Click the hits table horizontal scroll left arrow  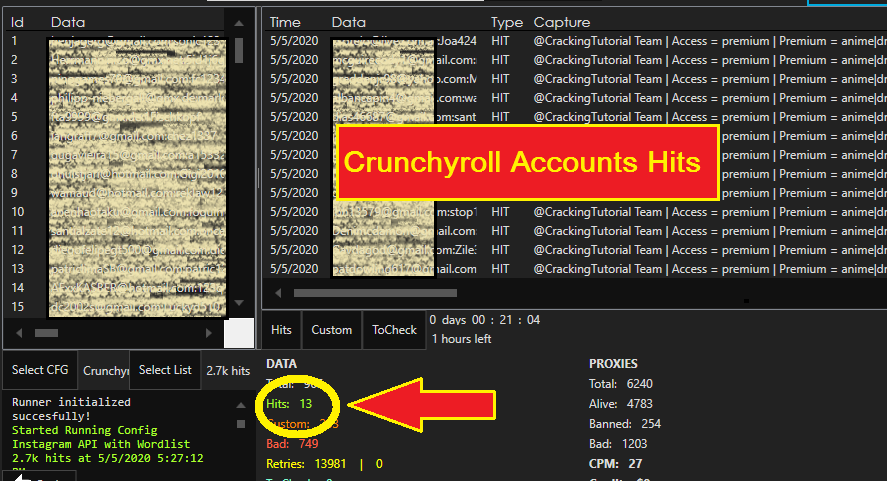point(278,293)
